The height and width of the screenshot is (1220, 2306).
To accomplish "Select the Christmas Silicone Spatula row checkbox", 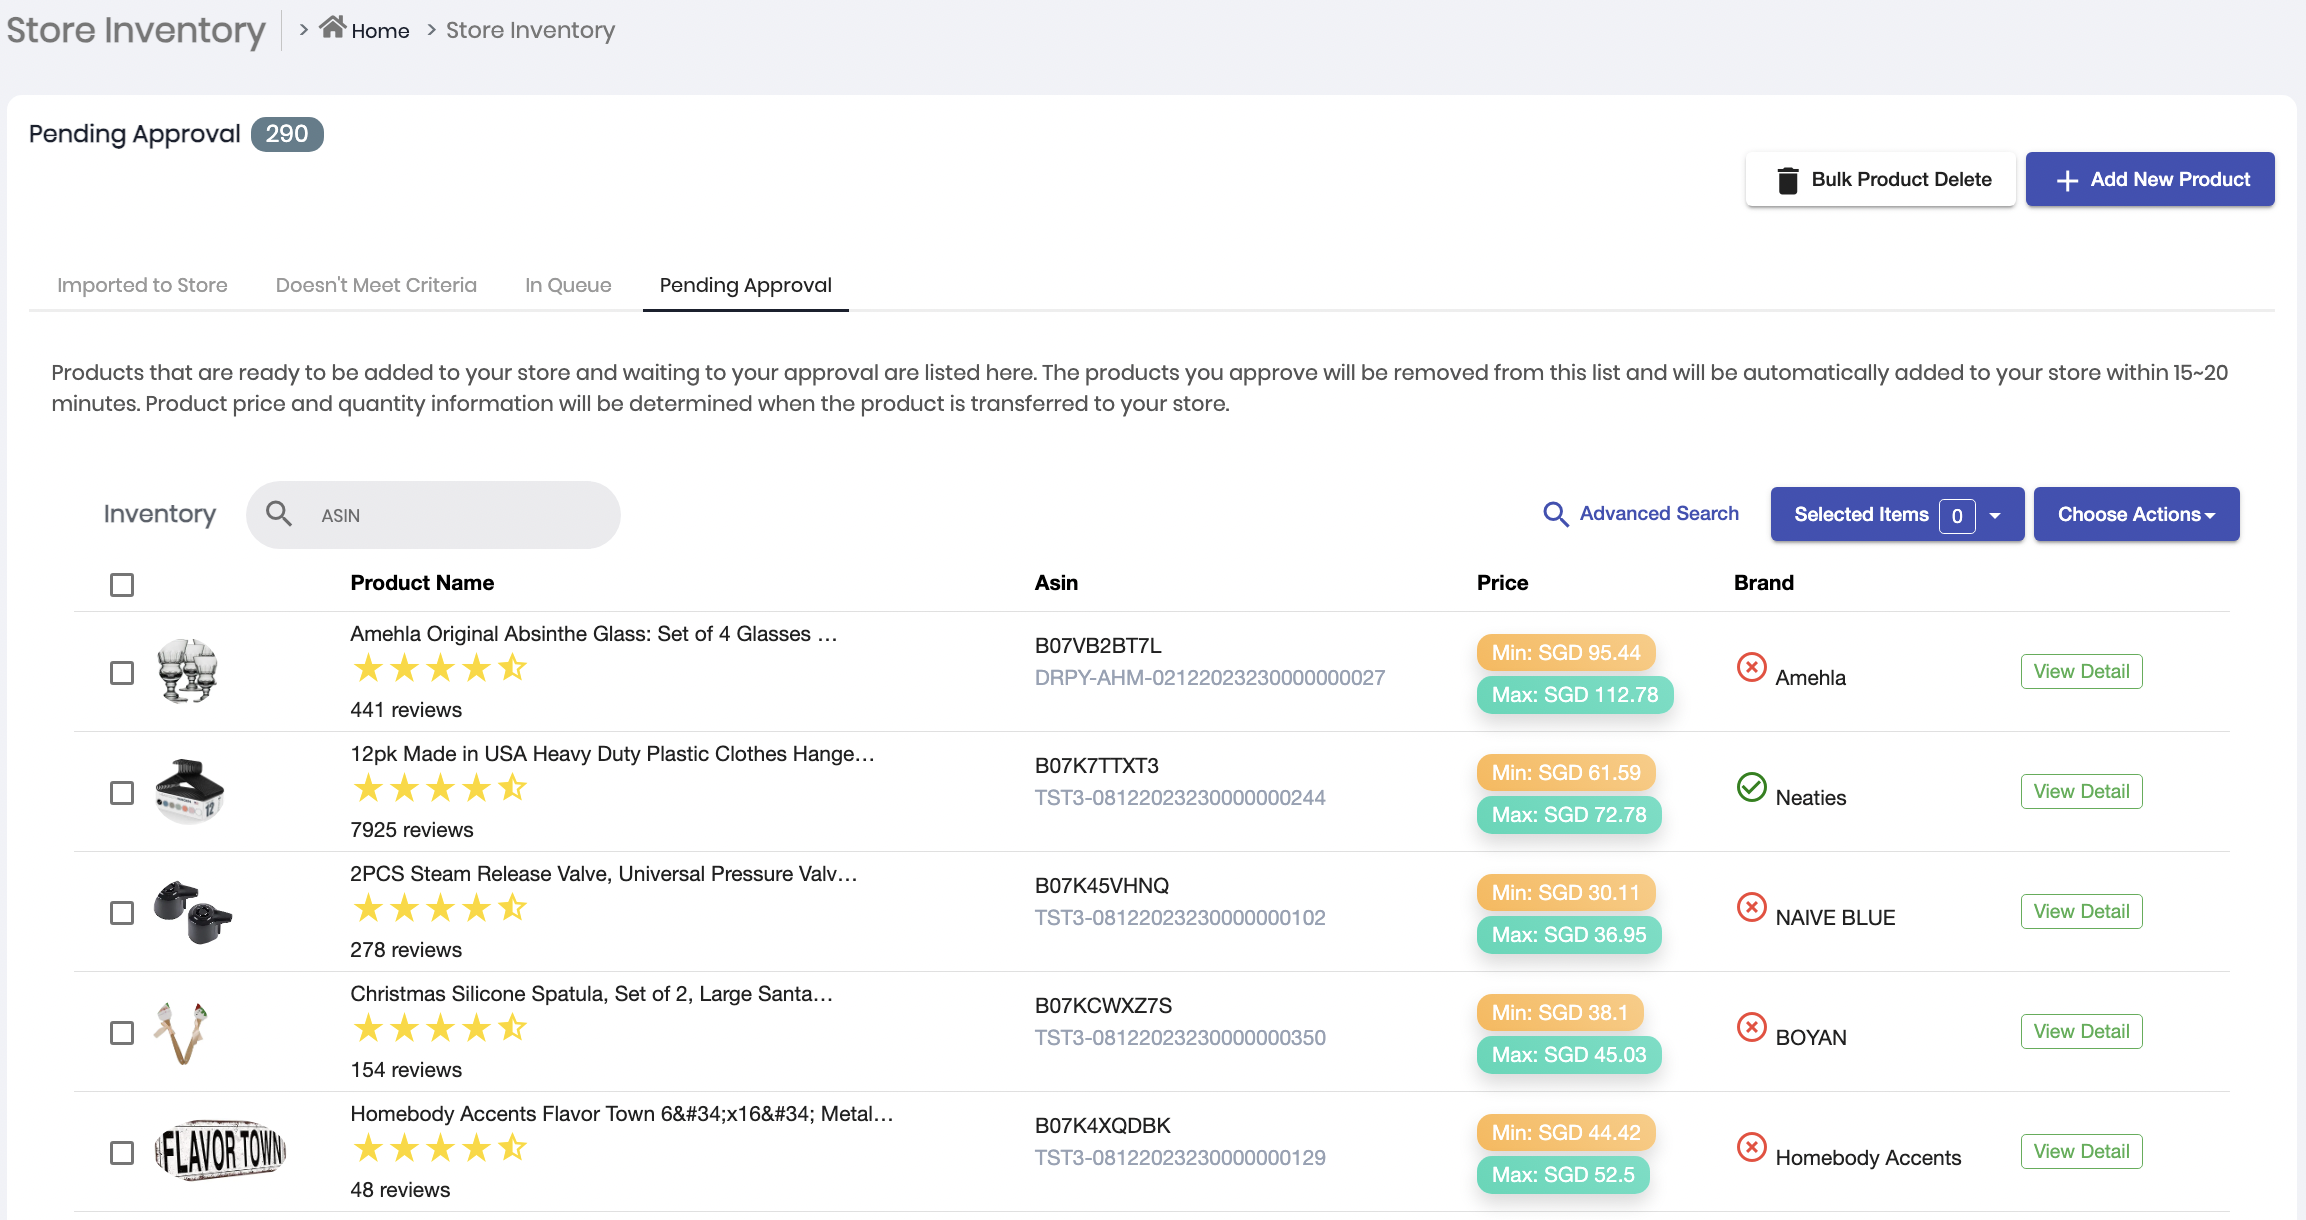I will tap(122, 1033).
